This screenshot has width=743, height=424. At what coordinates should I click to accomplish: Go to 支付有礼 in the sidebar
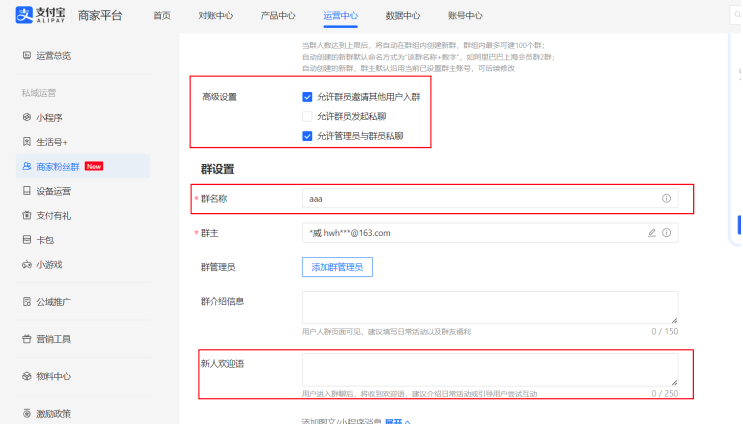tap(53, 215)
